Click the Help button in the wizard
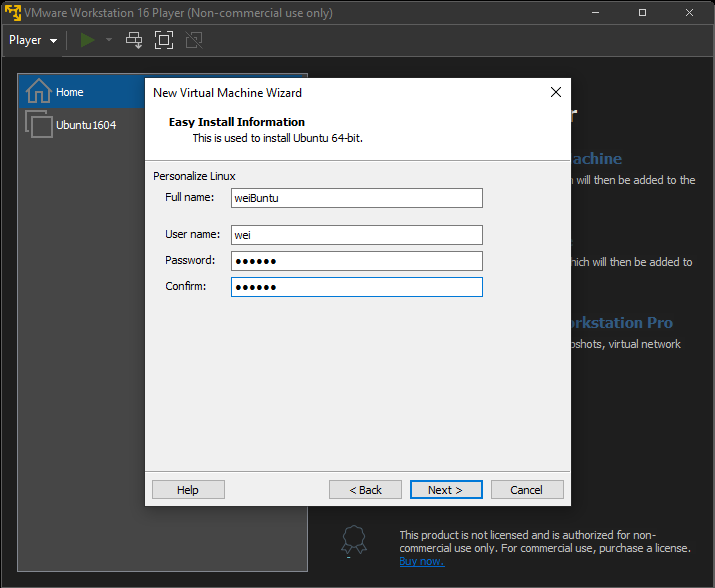The width and height of the screenshot is (715, 588). tap(188, 489)
